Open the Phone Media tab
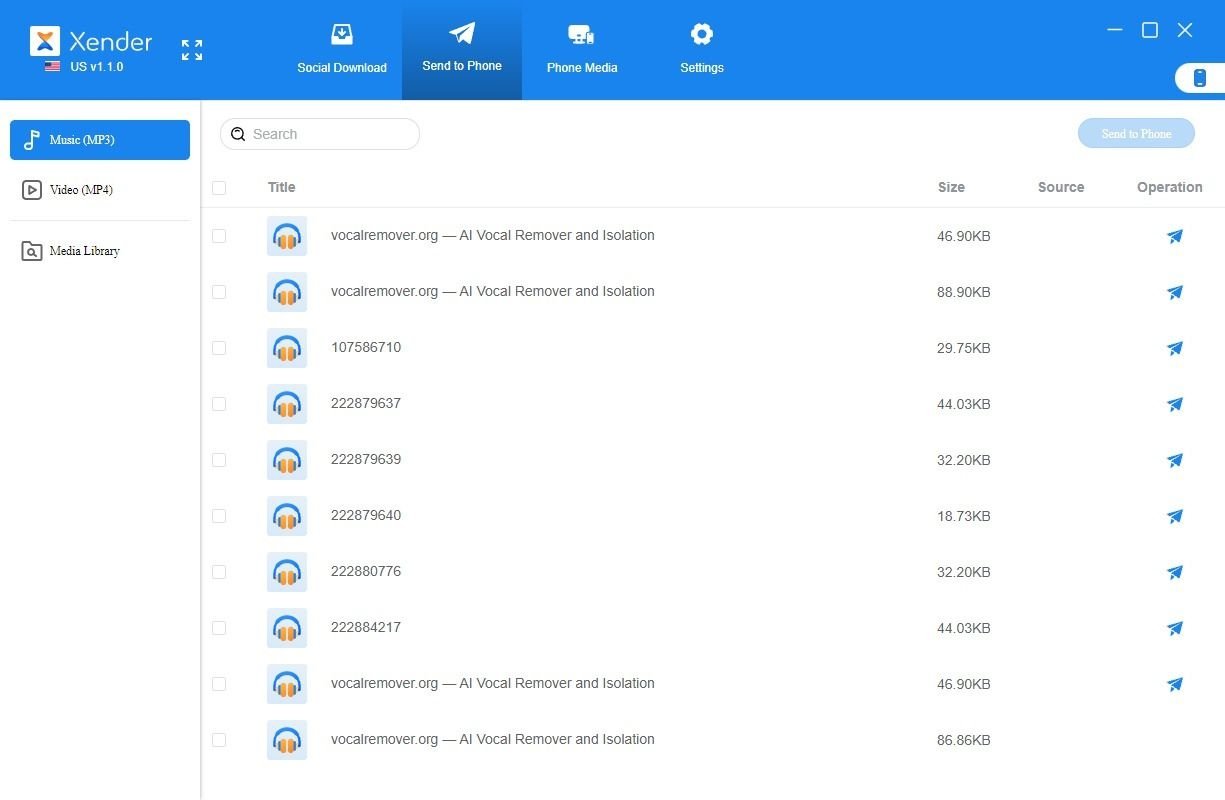The height and width of the screenshot is (800, 1225). (x=582, y=50)
